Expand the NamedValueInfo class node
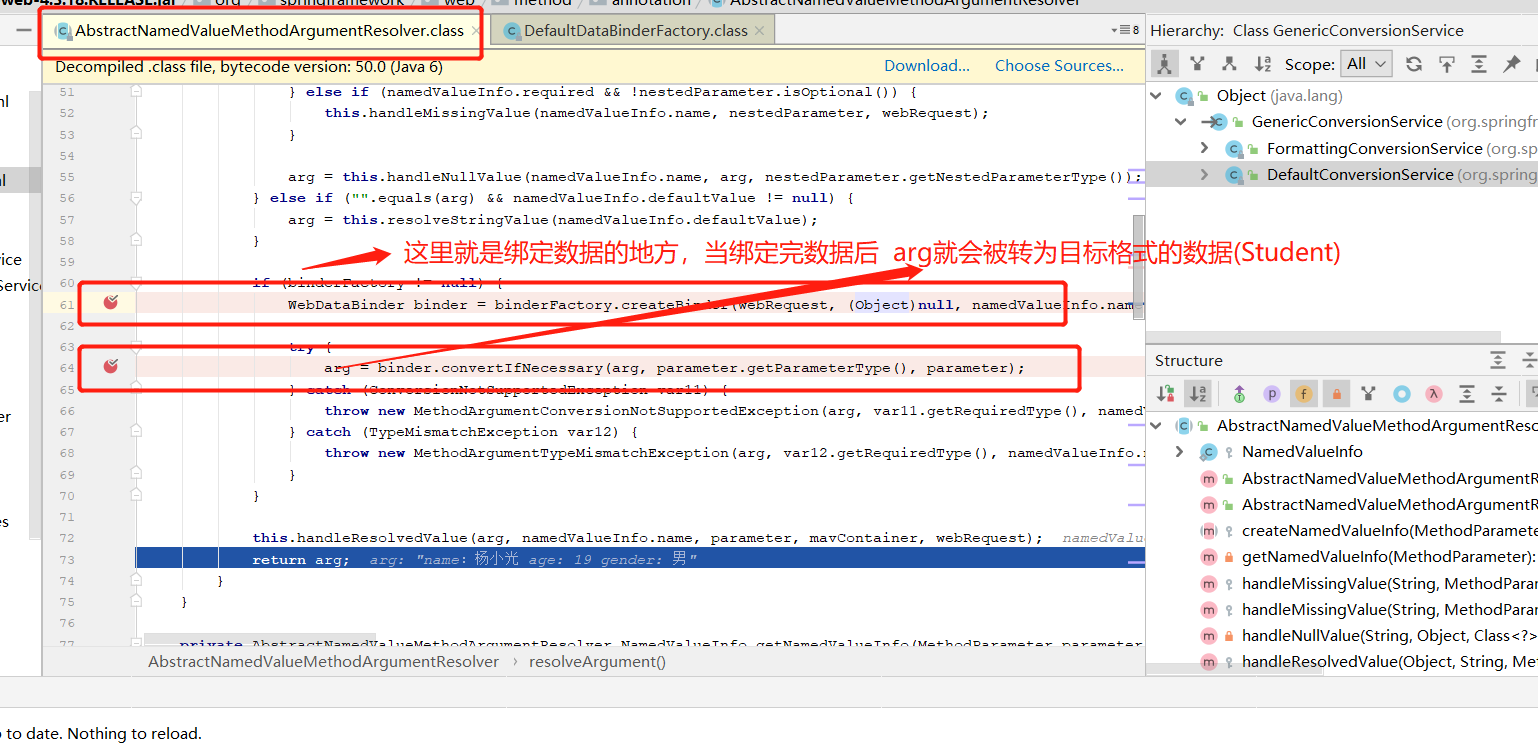The height and width of the screenshot is (745, 1538). point(1180,452)
